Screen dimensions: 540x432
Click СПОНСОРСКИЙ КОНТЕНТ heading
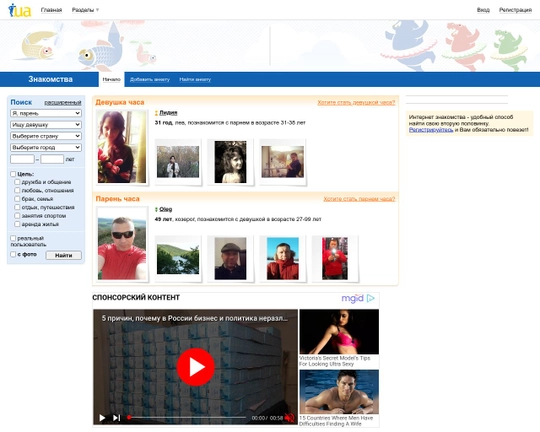pyautogui.click(x=136, y=298)
